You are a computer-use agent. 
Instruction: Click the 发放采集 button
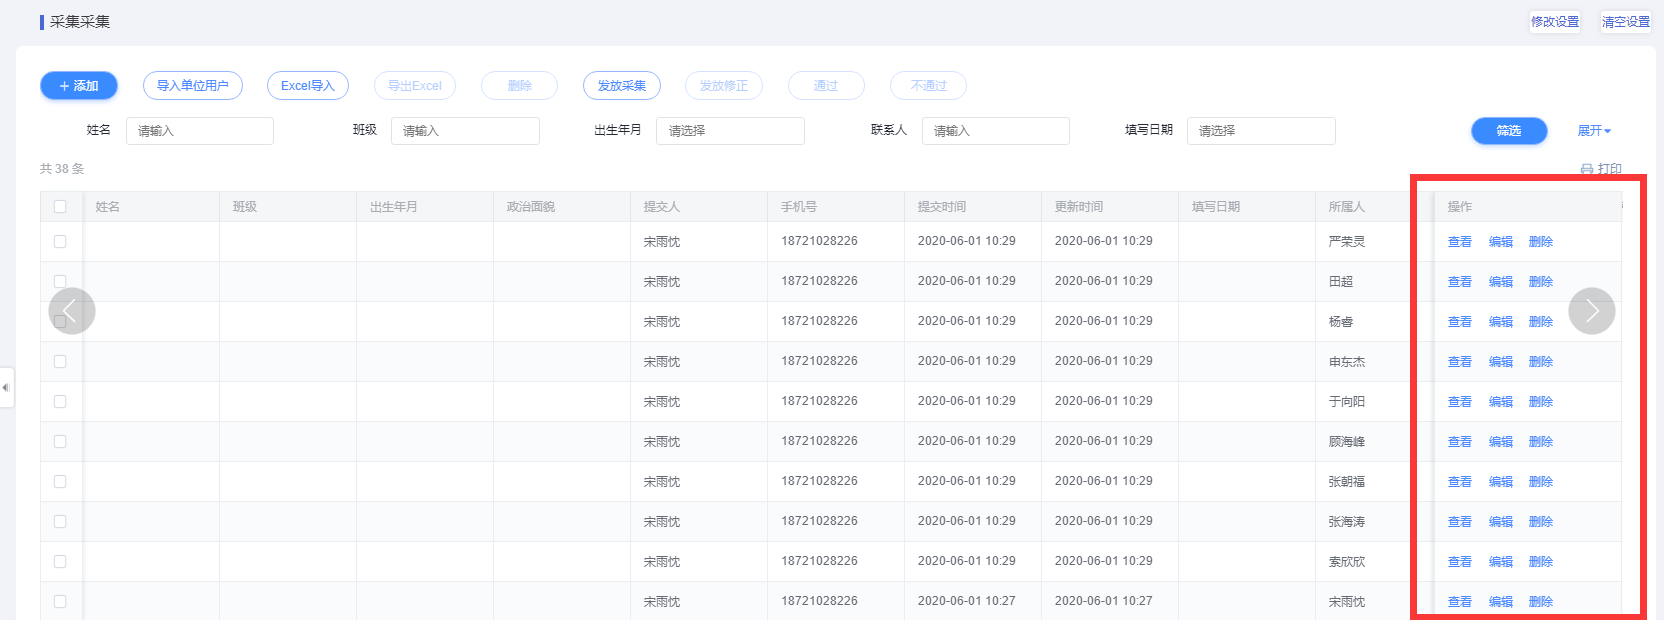click(622, 86)
